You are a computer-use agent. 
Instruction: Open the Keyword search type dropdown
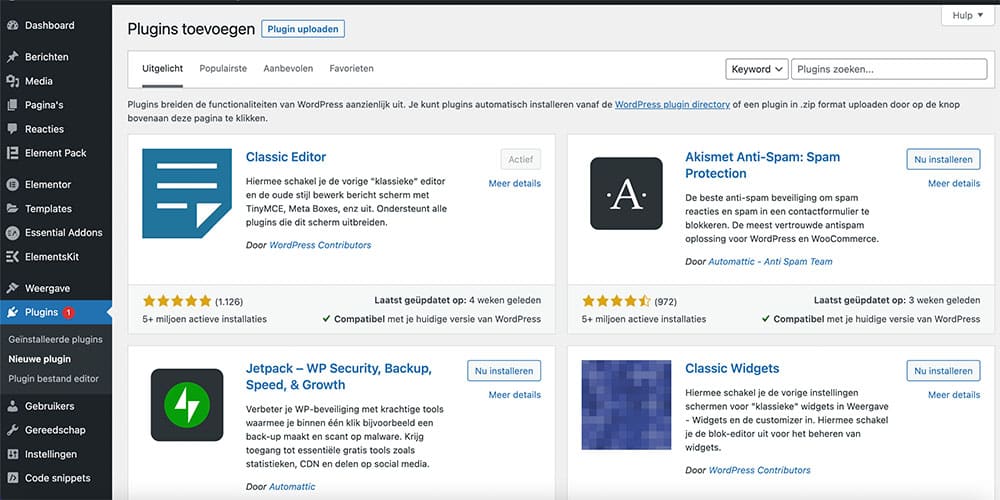[757, 70]
